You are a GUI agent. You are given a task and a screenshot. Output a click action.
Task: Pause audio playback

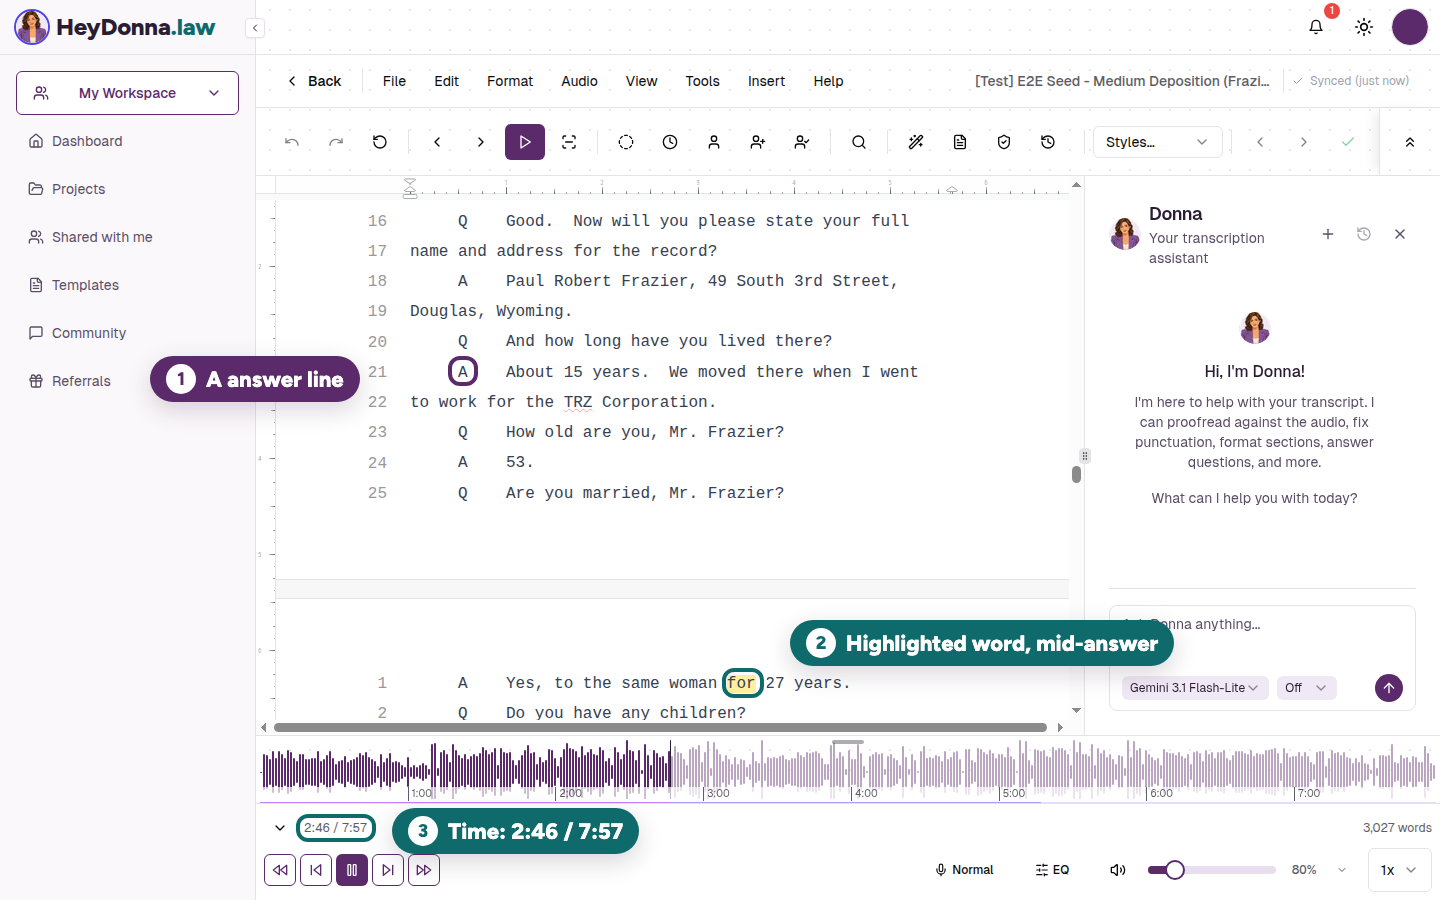(352, 870)
